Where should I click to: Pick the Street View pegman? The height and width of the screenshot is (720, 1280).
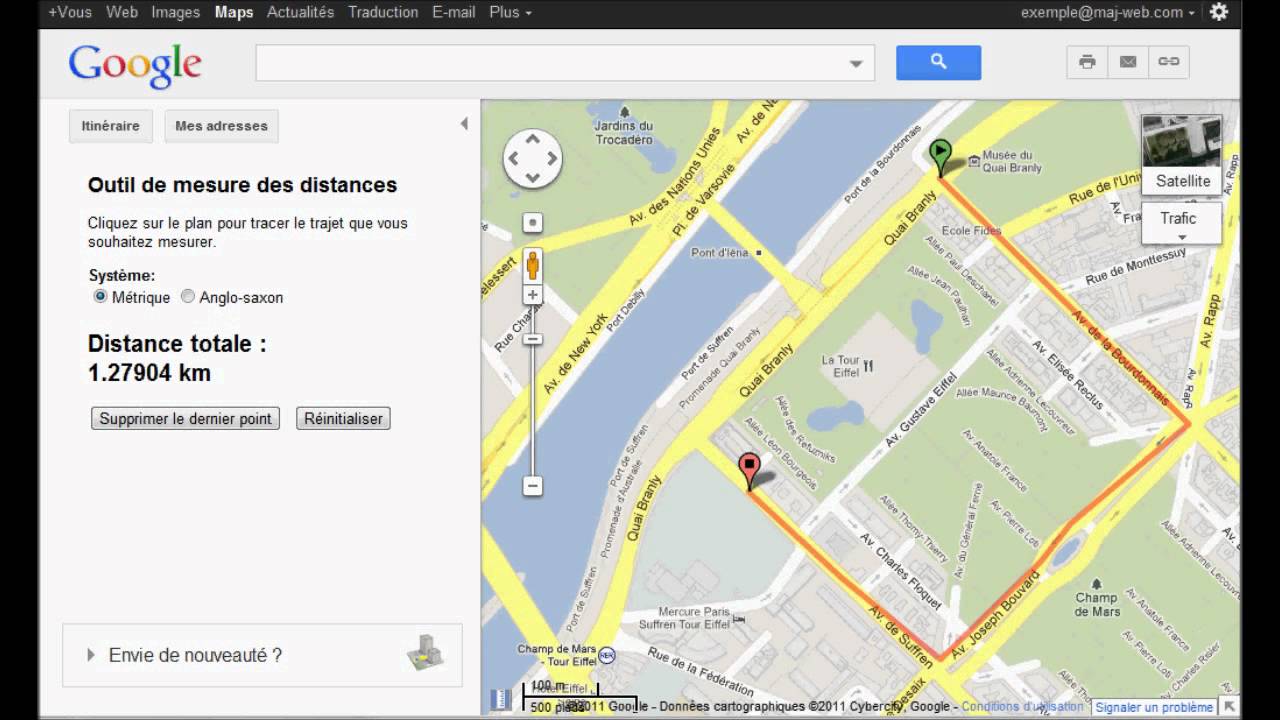point(533,265)
